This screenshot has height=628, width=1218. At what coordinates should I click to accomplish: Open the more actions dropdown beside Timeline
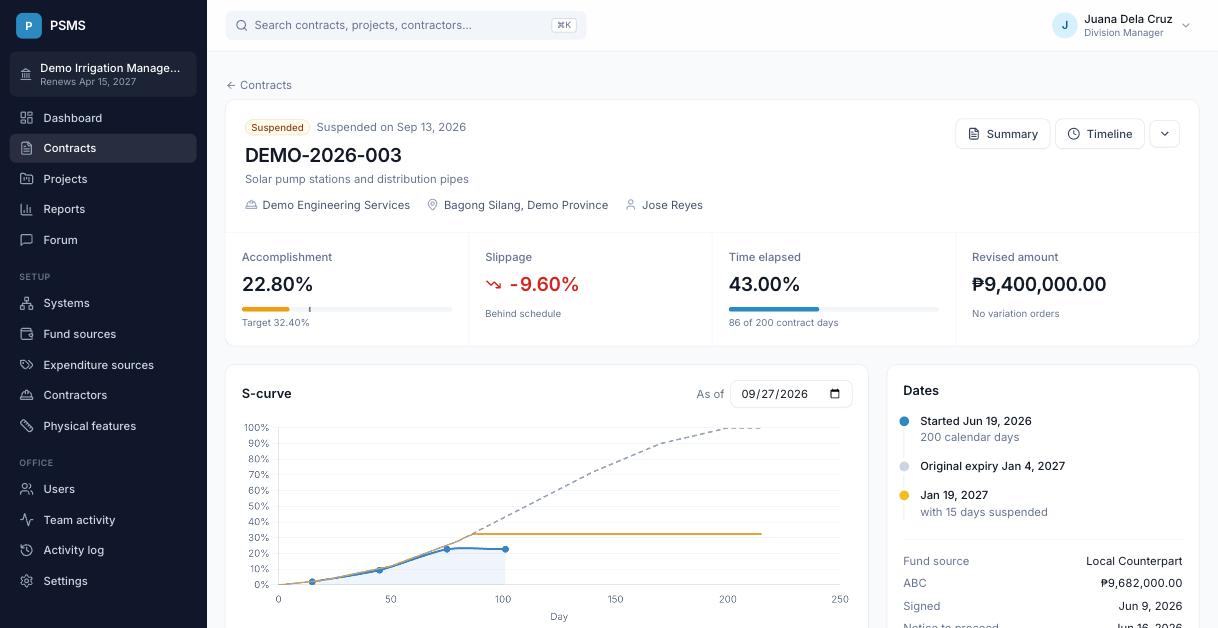(x=1165, y=134)
